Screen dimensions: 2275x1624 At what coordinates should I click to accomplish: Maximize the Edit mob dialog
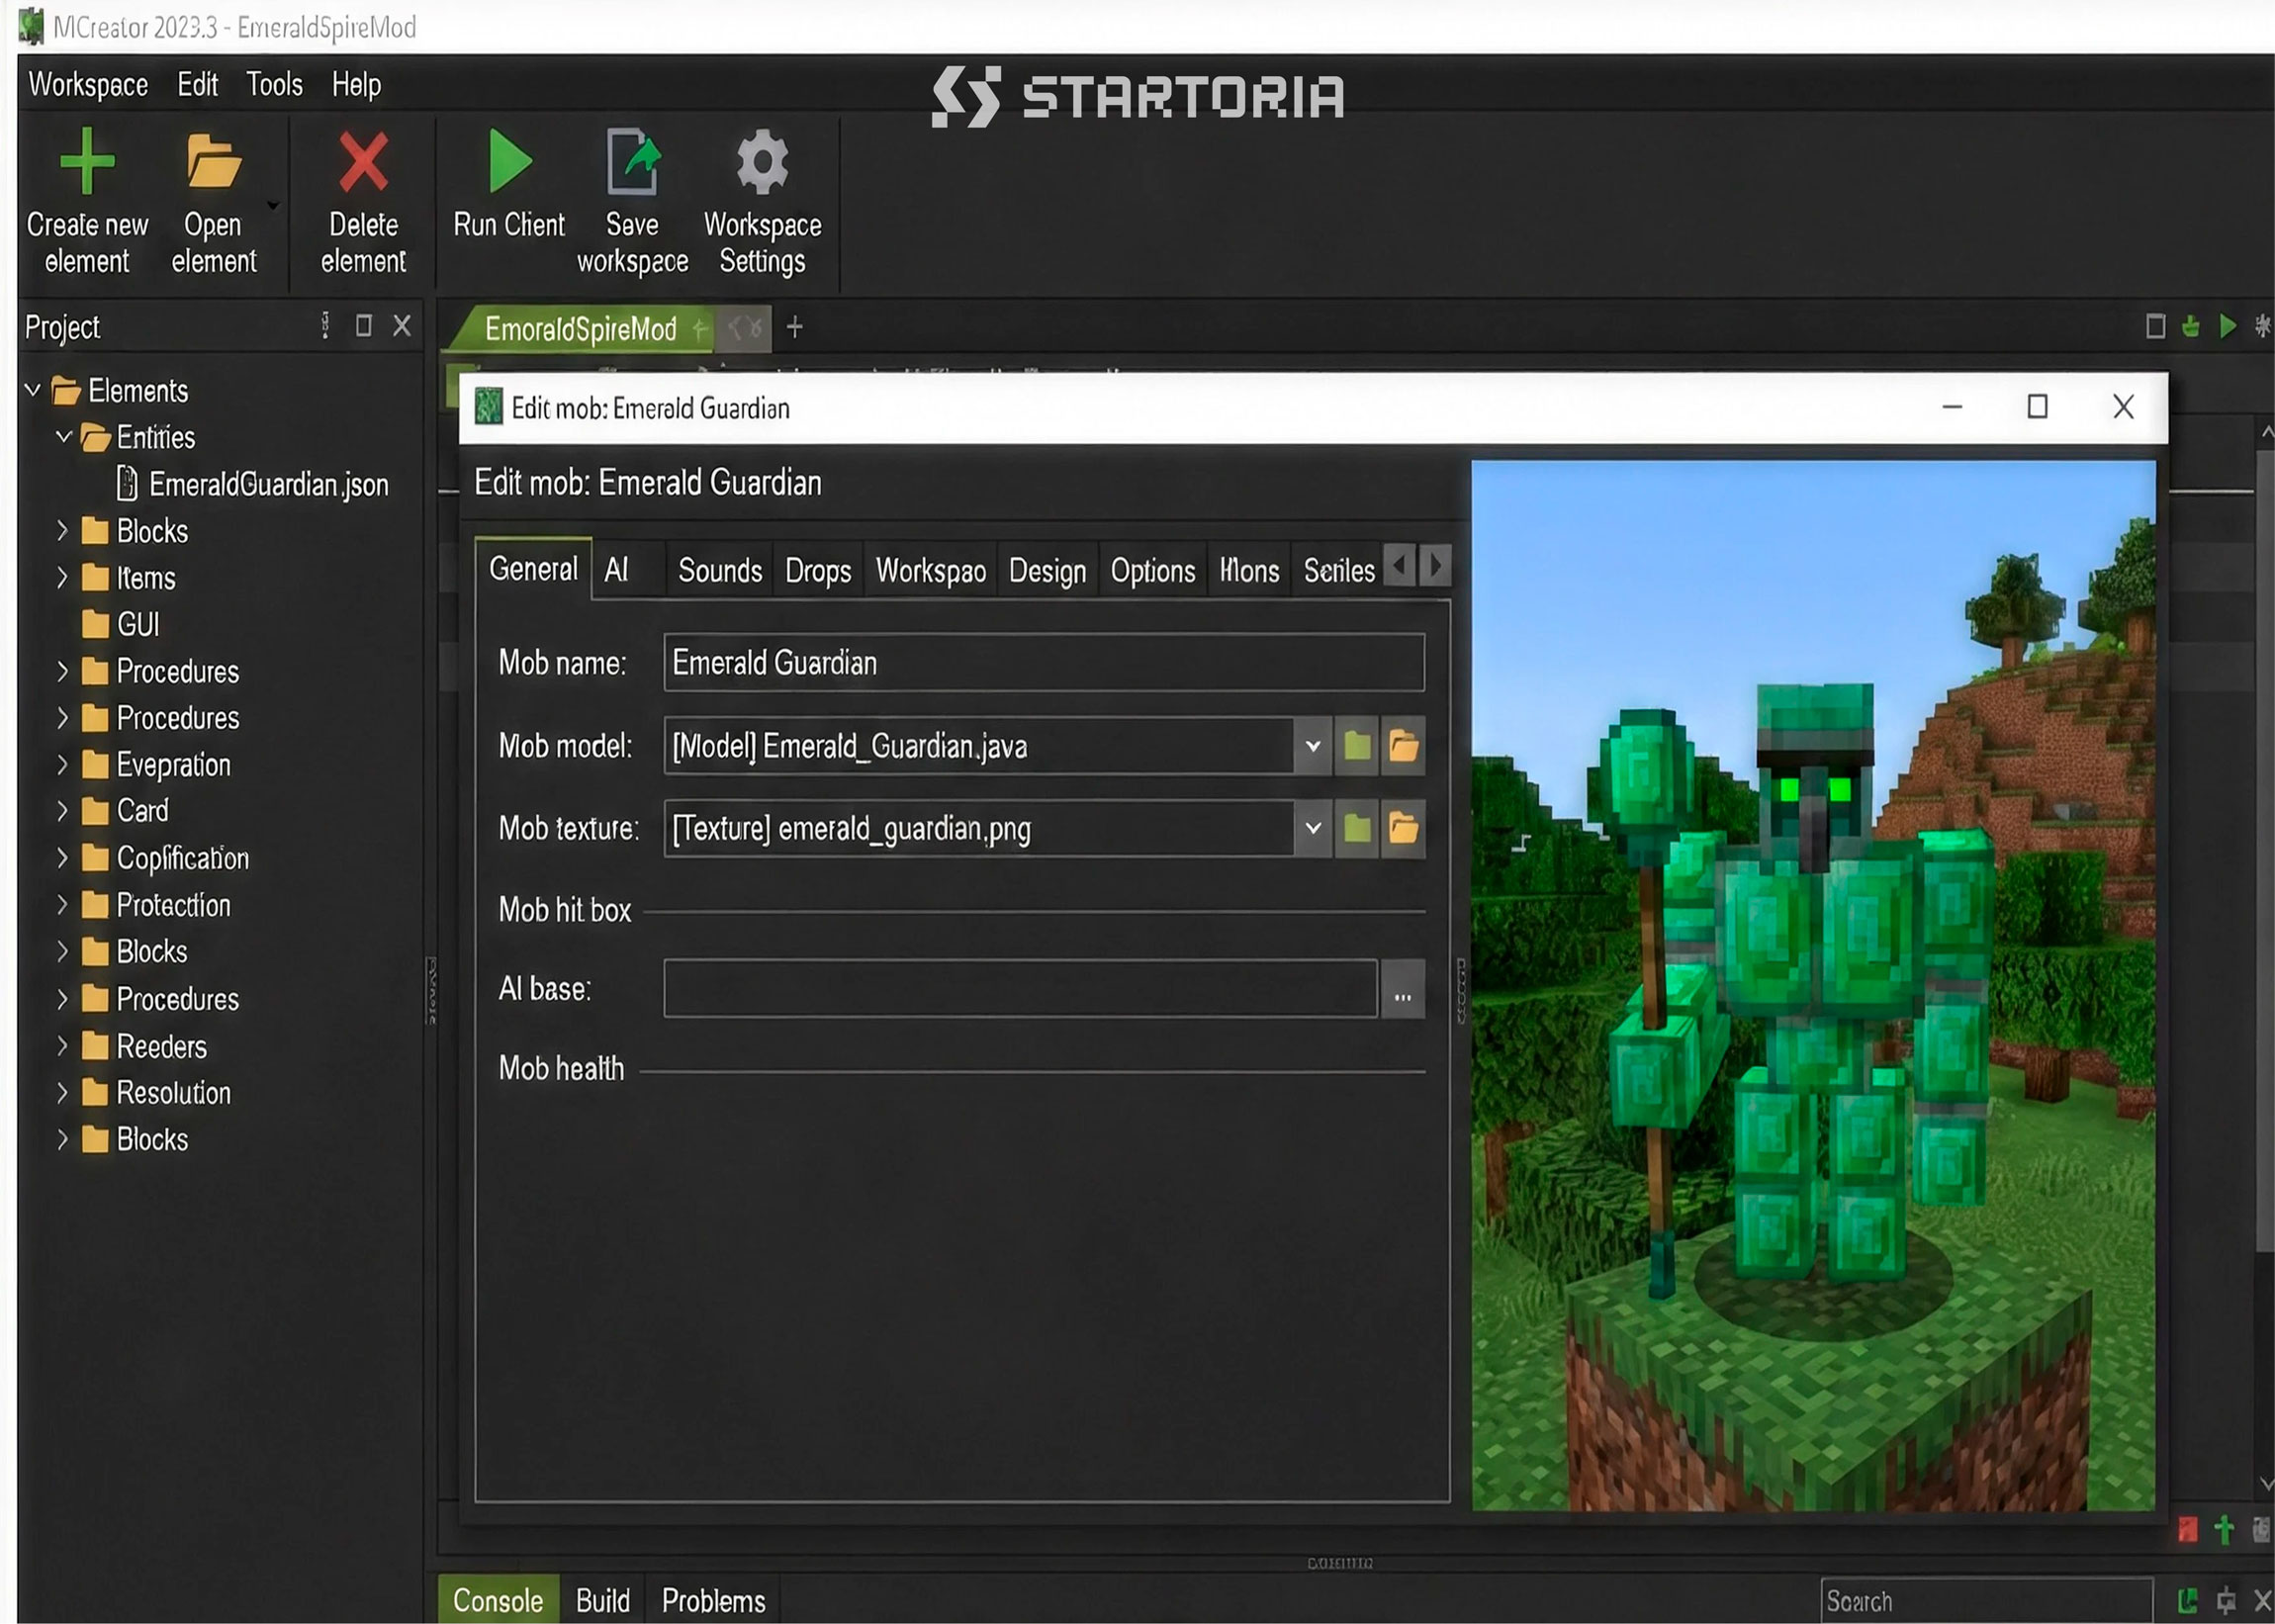[x=2037, y=406]
